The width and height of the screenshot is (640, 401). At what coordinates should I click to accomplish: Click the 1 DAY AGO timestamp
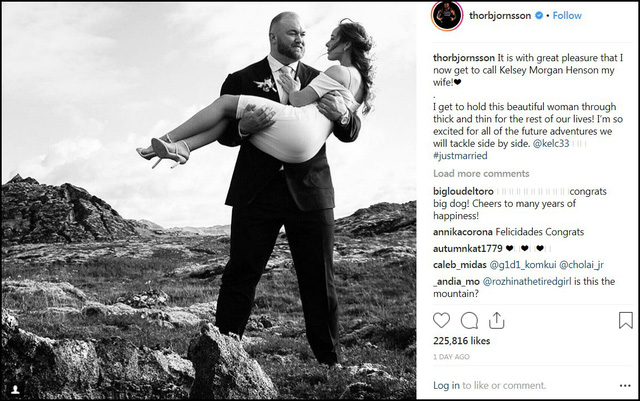[x=451, y=357]
